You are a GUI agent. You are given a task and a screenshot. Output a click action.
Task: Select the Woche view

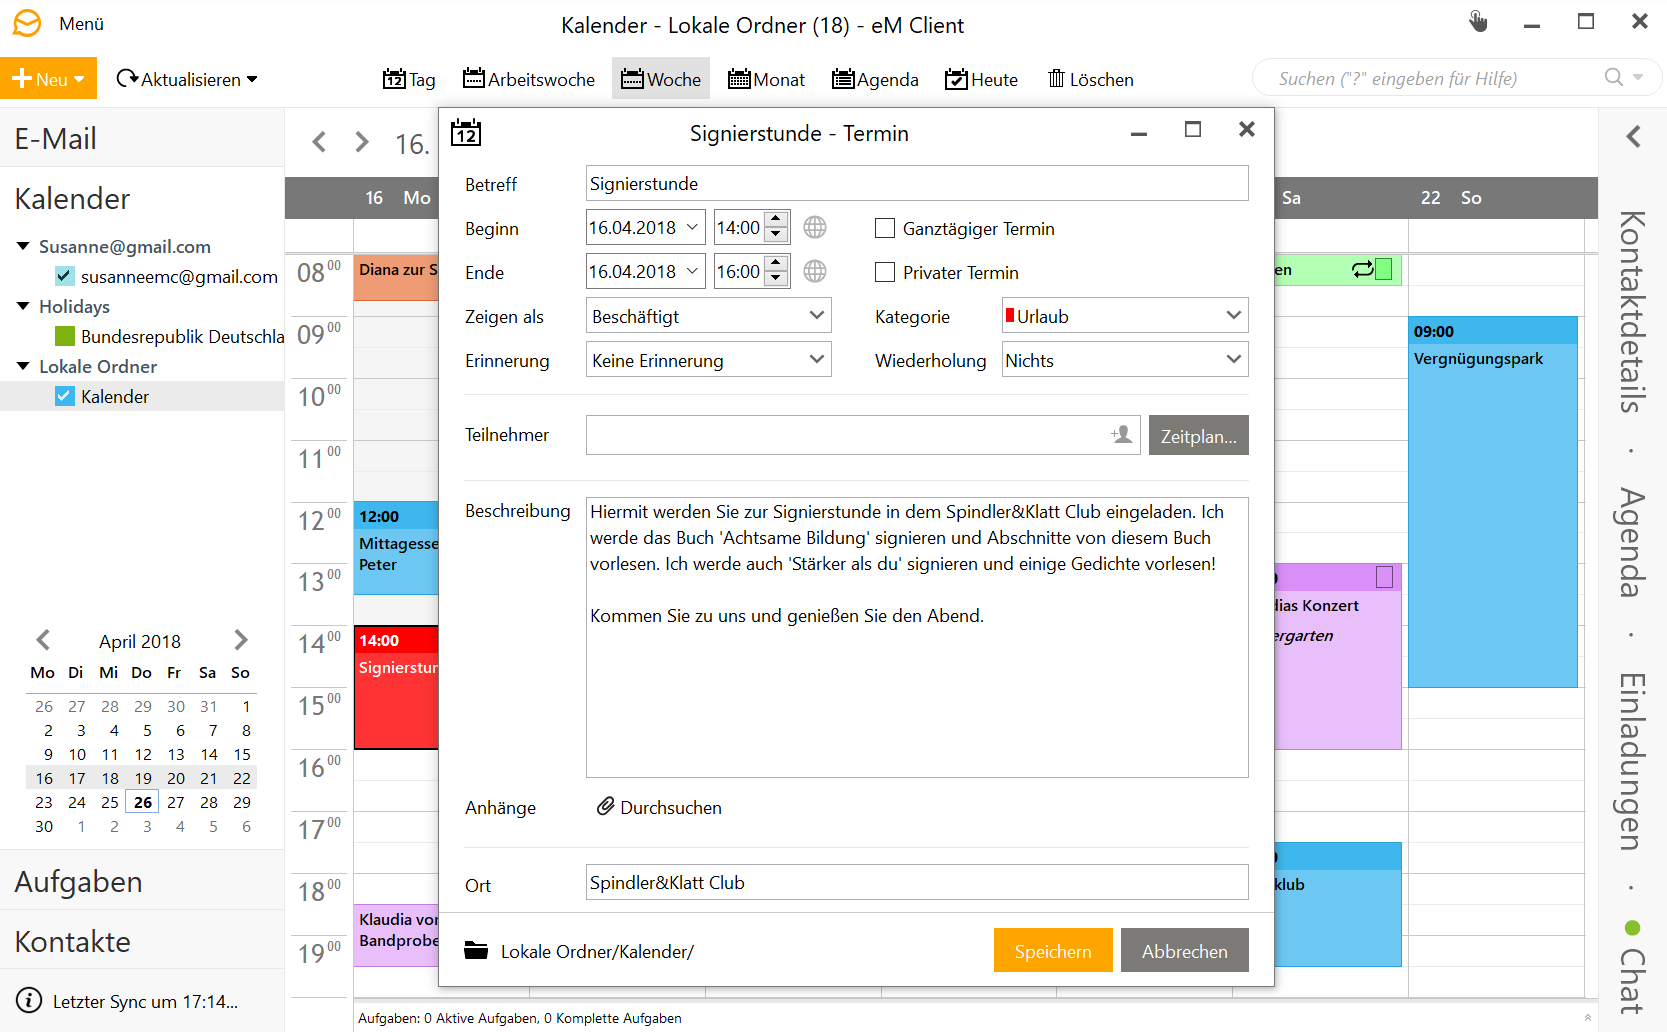[x=661, y=79]
